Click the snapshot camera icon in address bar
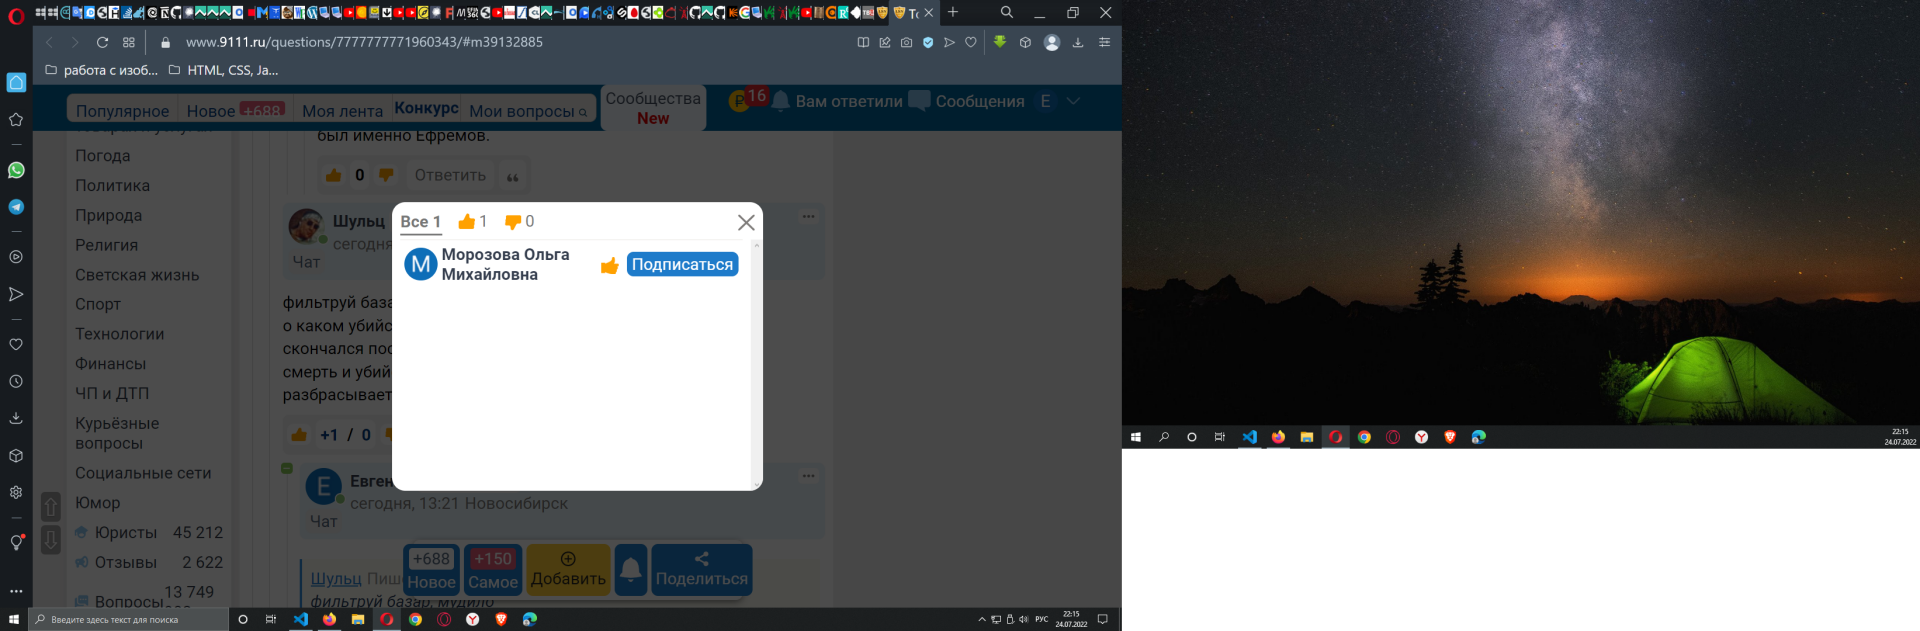1920x631 pixels. coord(906,42)
